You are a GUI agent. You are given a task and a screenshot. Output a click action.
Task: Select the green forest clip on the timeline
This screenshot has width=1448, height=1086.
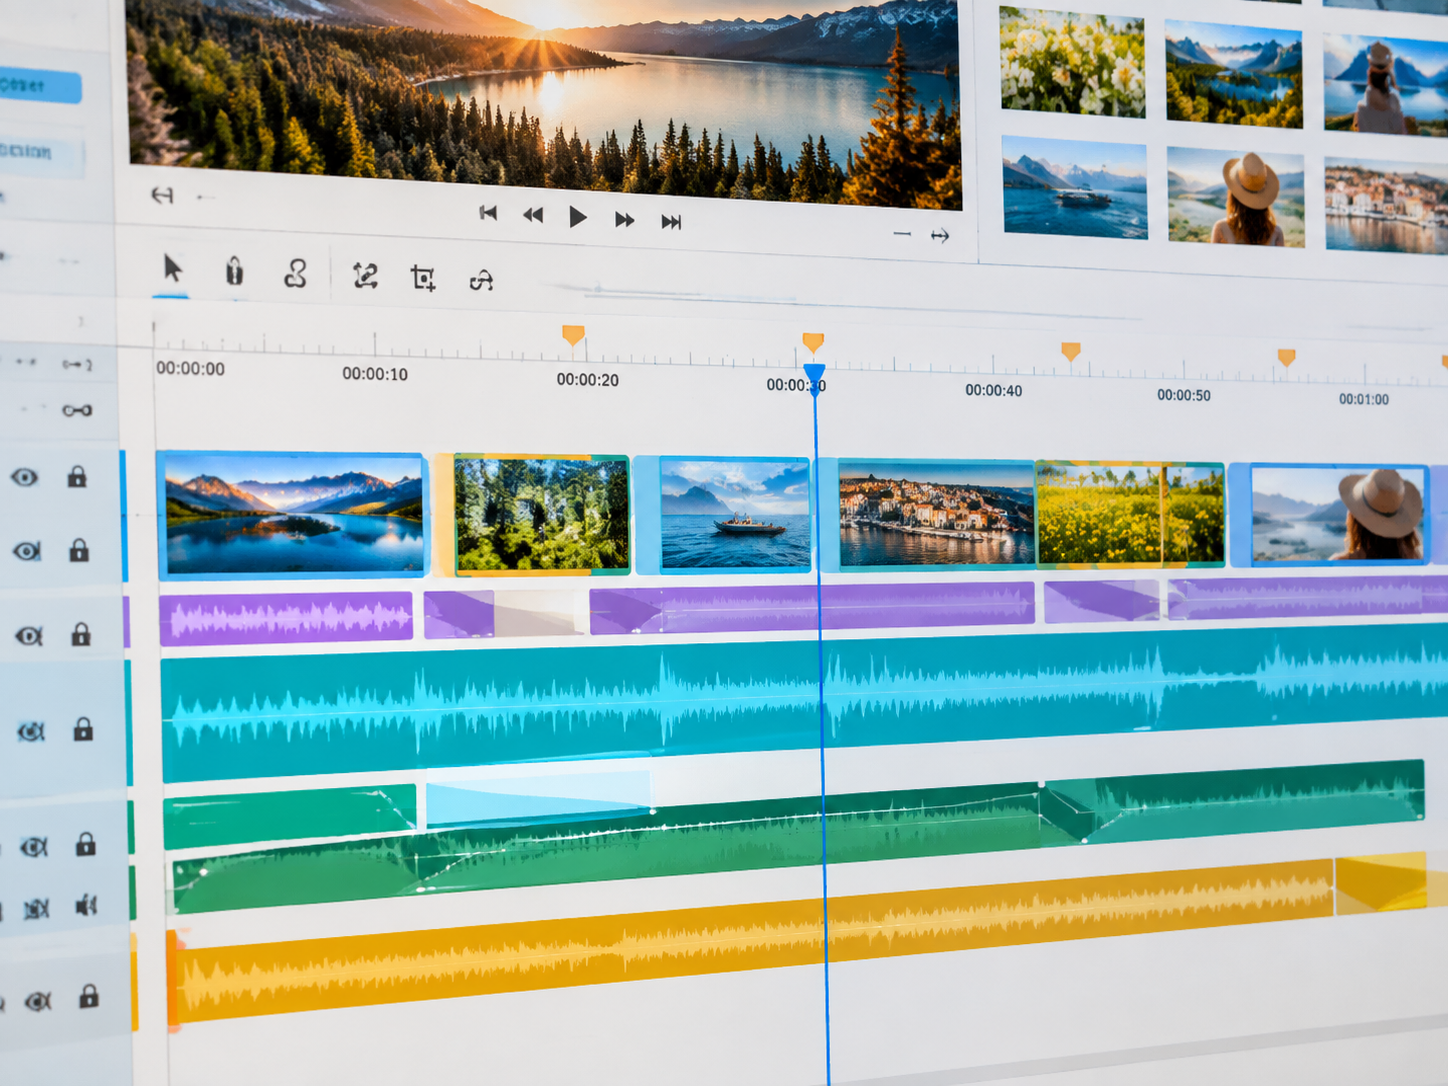[x=541, y=514]
